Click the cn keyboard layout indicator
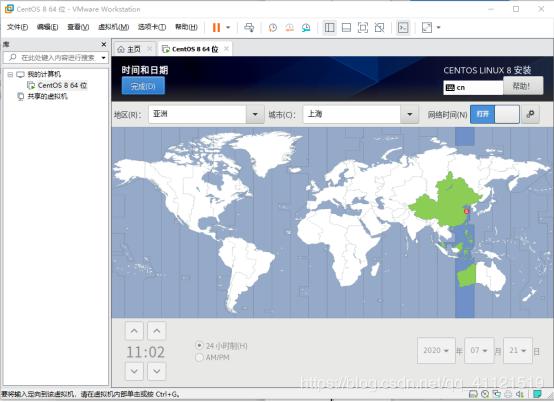 click(x=473, y=87)
